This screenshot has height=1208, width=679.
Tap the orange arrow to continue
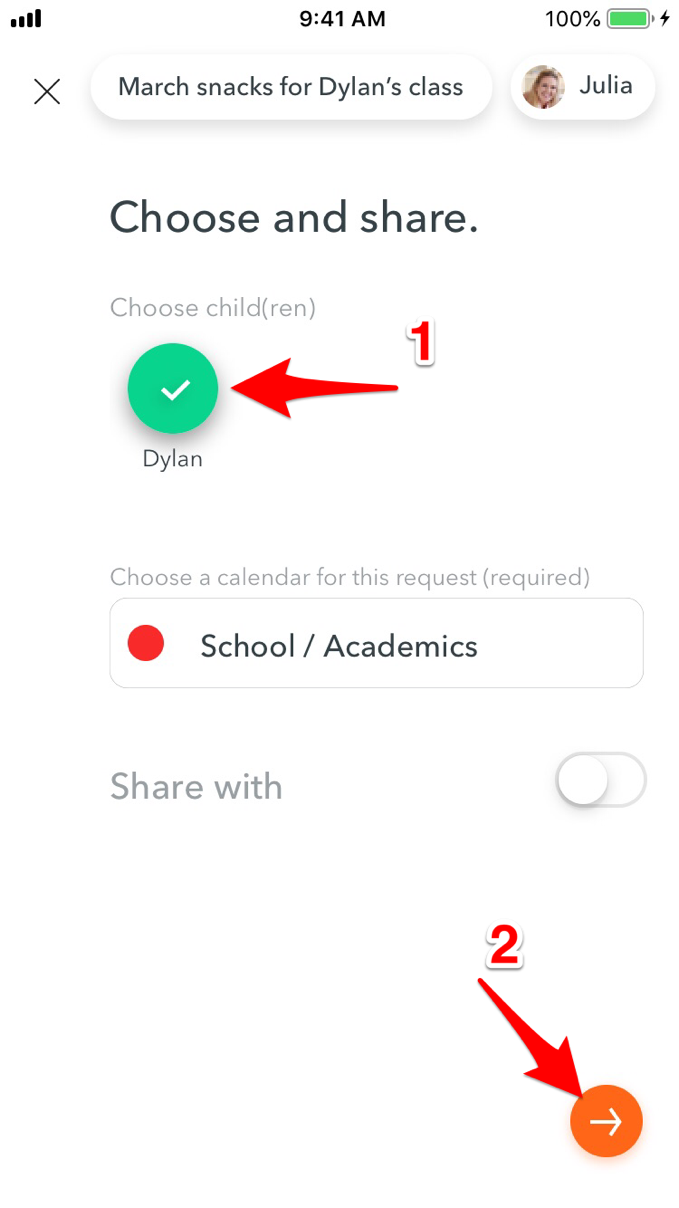point(606,1121)
